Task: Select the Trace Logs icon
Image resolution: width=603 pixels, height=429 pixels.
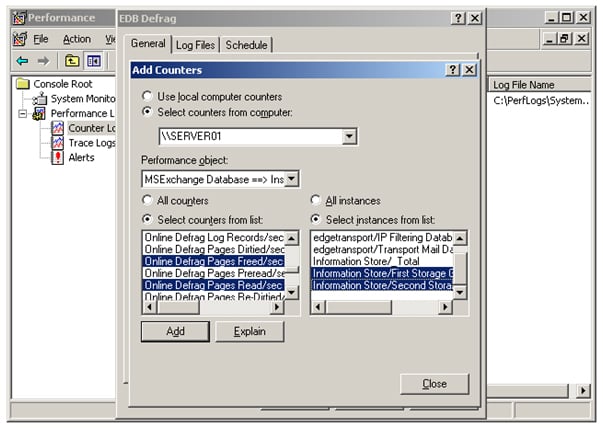Action: coord(57,143)
